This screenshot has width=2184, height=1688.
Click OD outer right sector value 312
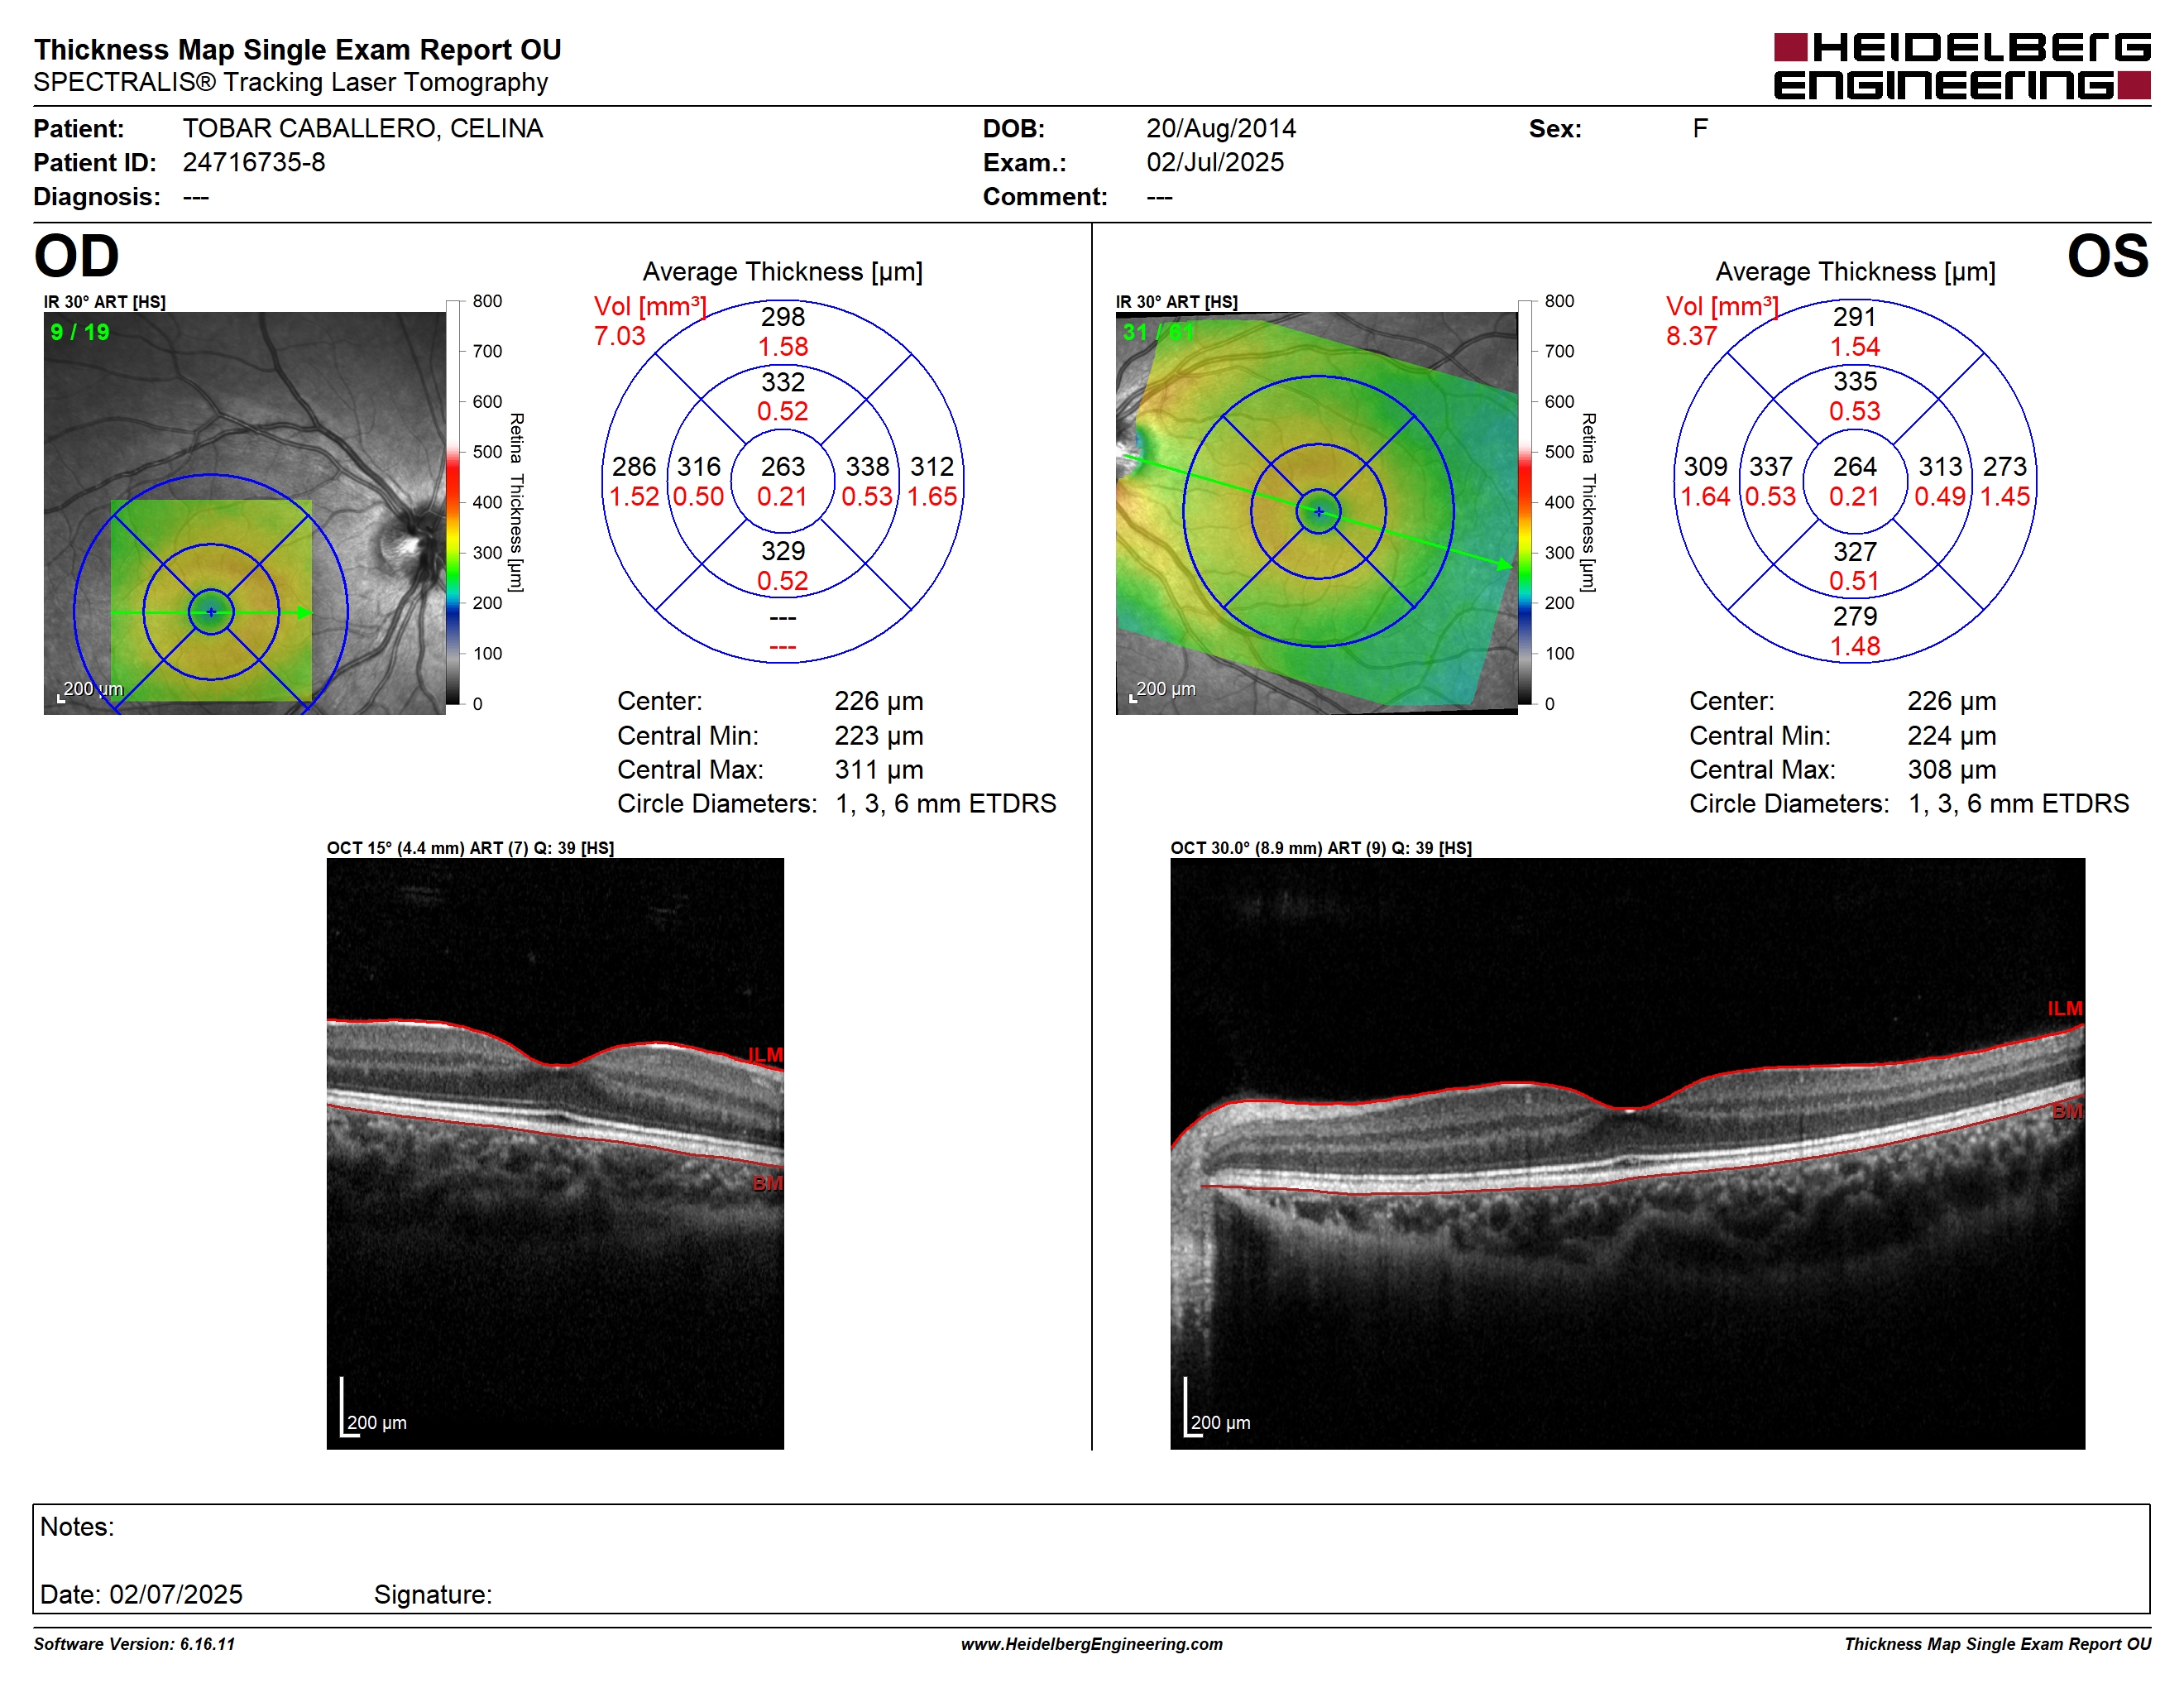click(931, 466)
